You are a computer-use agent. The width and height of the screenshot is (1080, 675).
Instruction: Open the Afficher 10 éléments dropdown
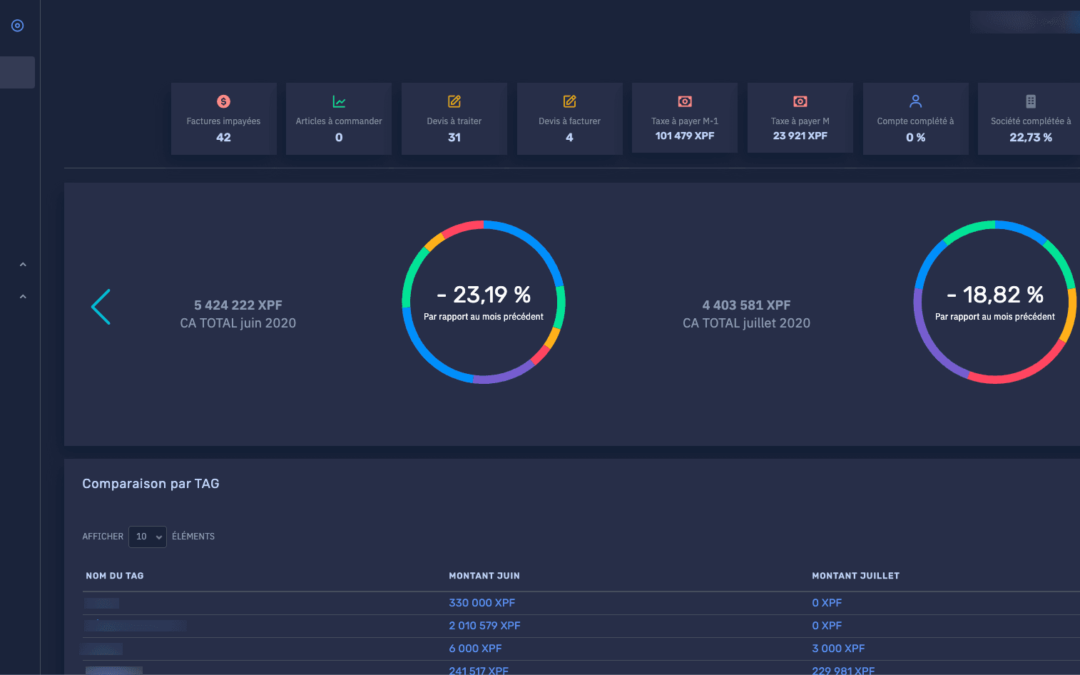(148, 537)
